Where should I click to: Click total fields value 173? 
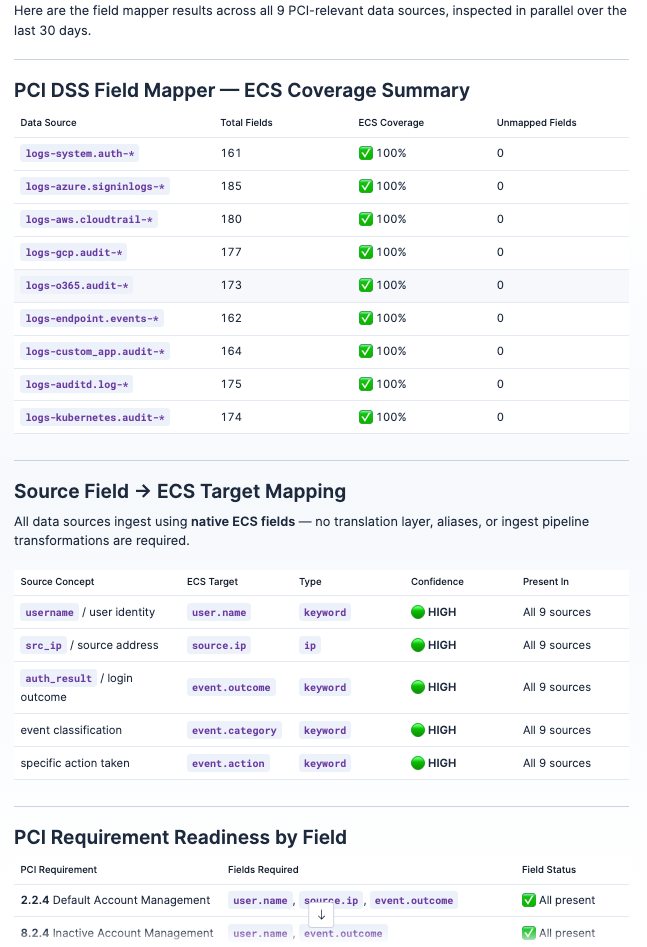[x=231, y=285]
